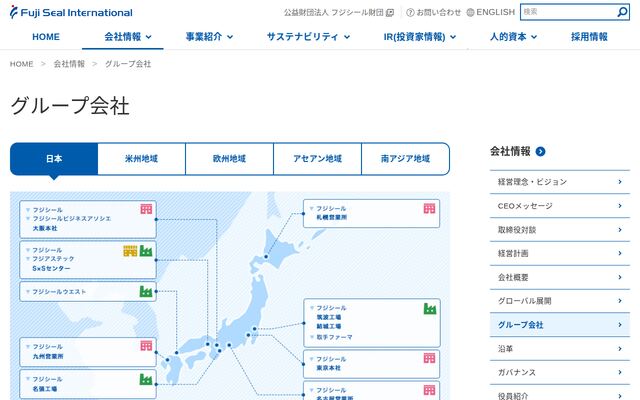The width and height of the screenshot is (640, 400).
Task: Expand the フジシール triangle in 札幌営業所 card
Action: (x=311, y=209)
